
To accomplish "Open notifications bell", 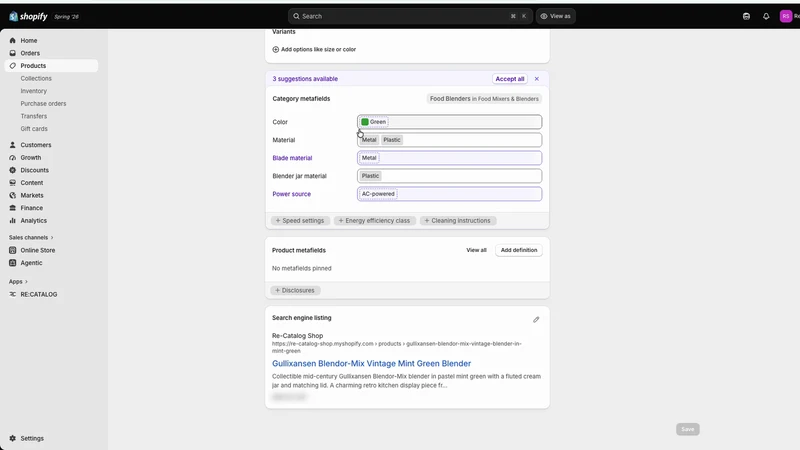I will (x=766, y=16).
